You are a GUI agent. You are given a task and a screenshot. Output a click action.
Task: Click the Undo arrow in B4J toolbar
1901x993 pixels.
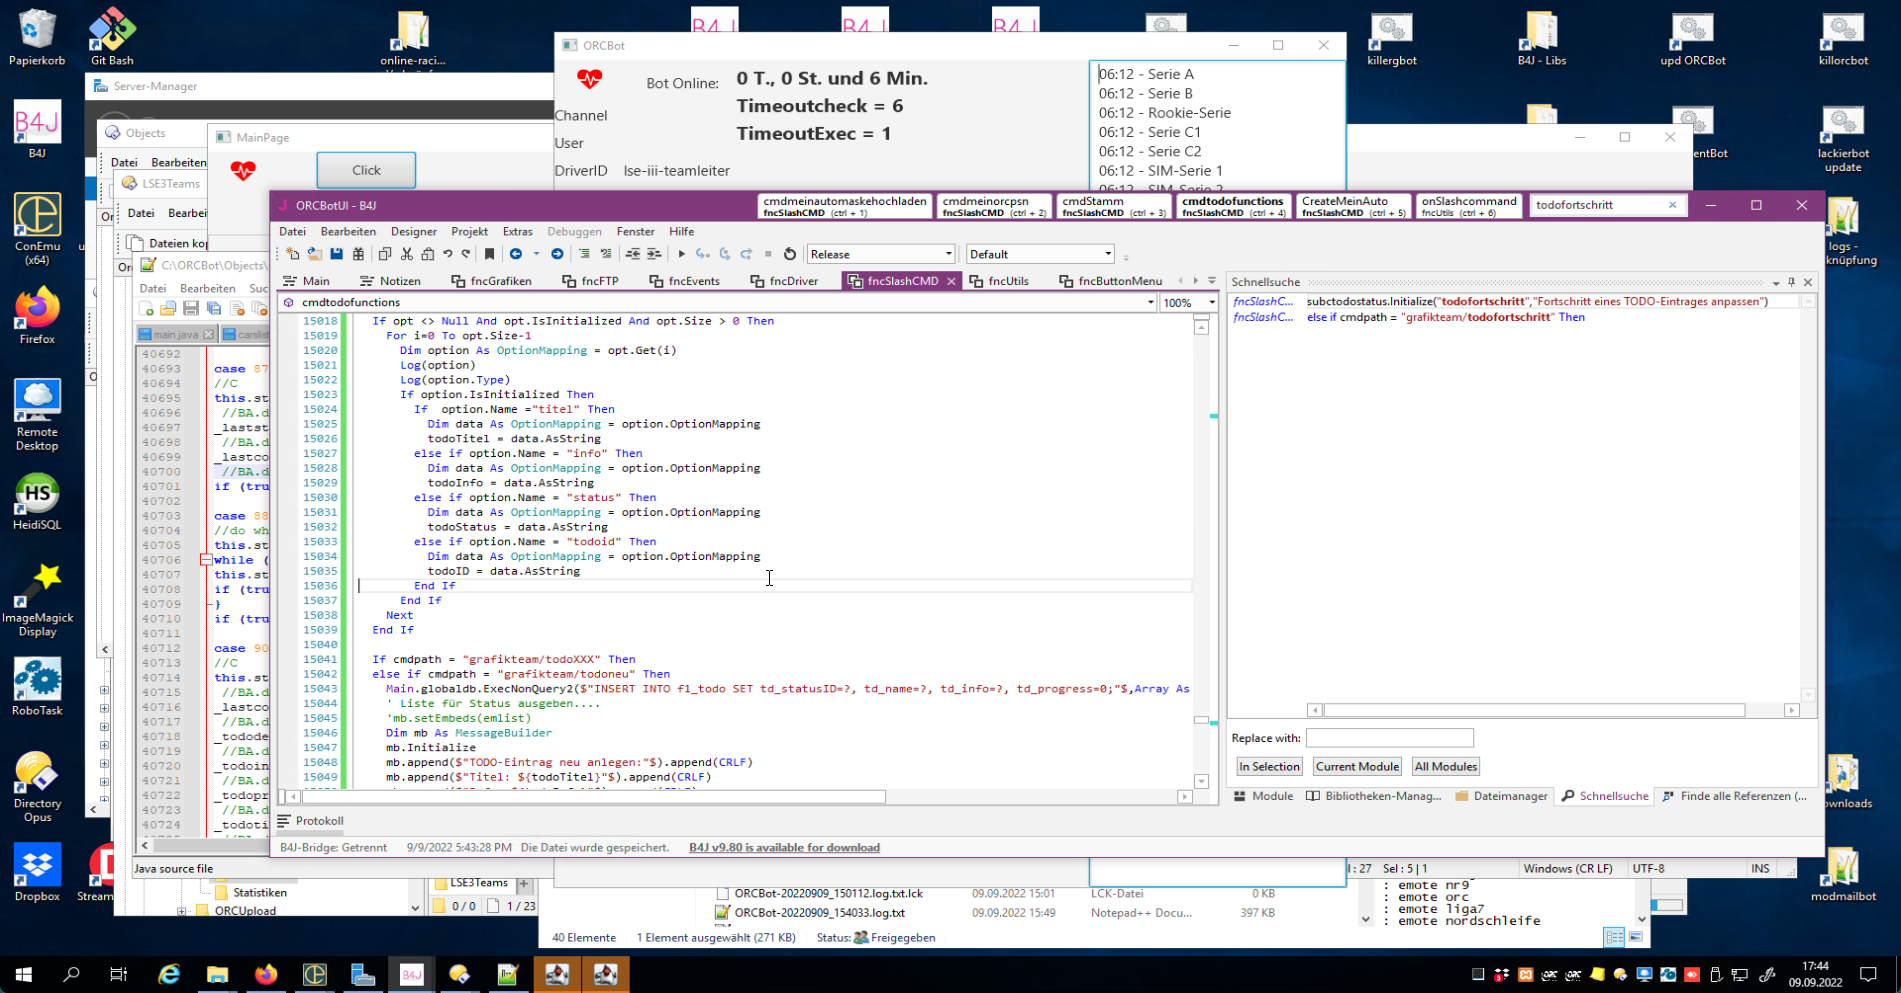448,254
